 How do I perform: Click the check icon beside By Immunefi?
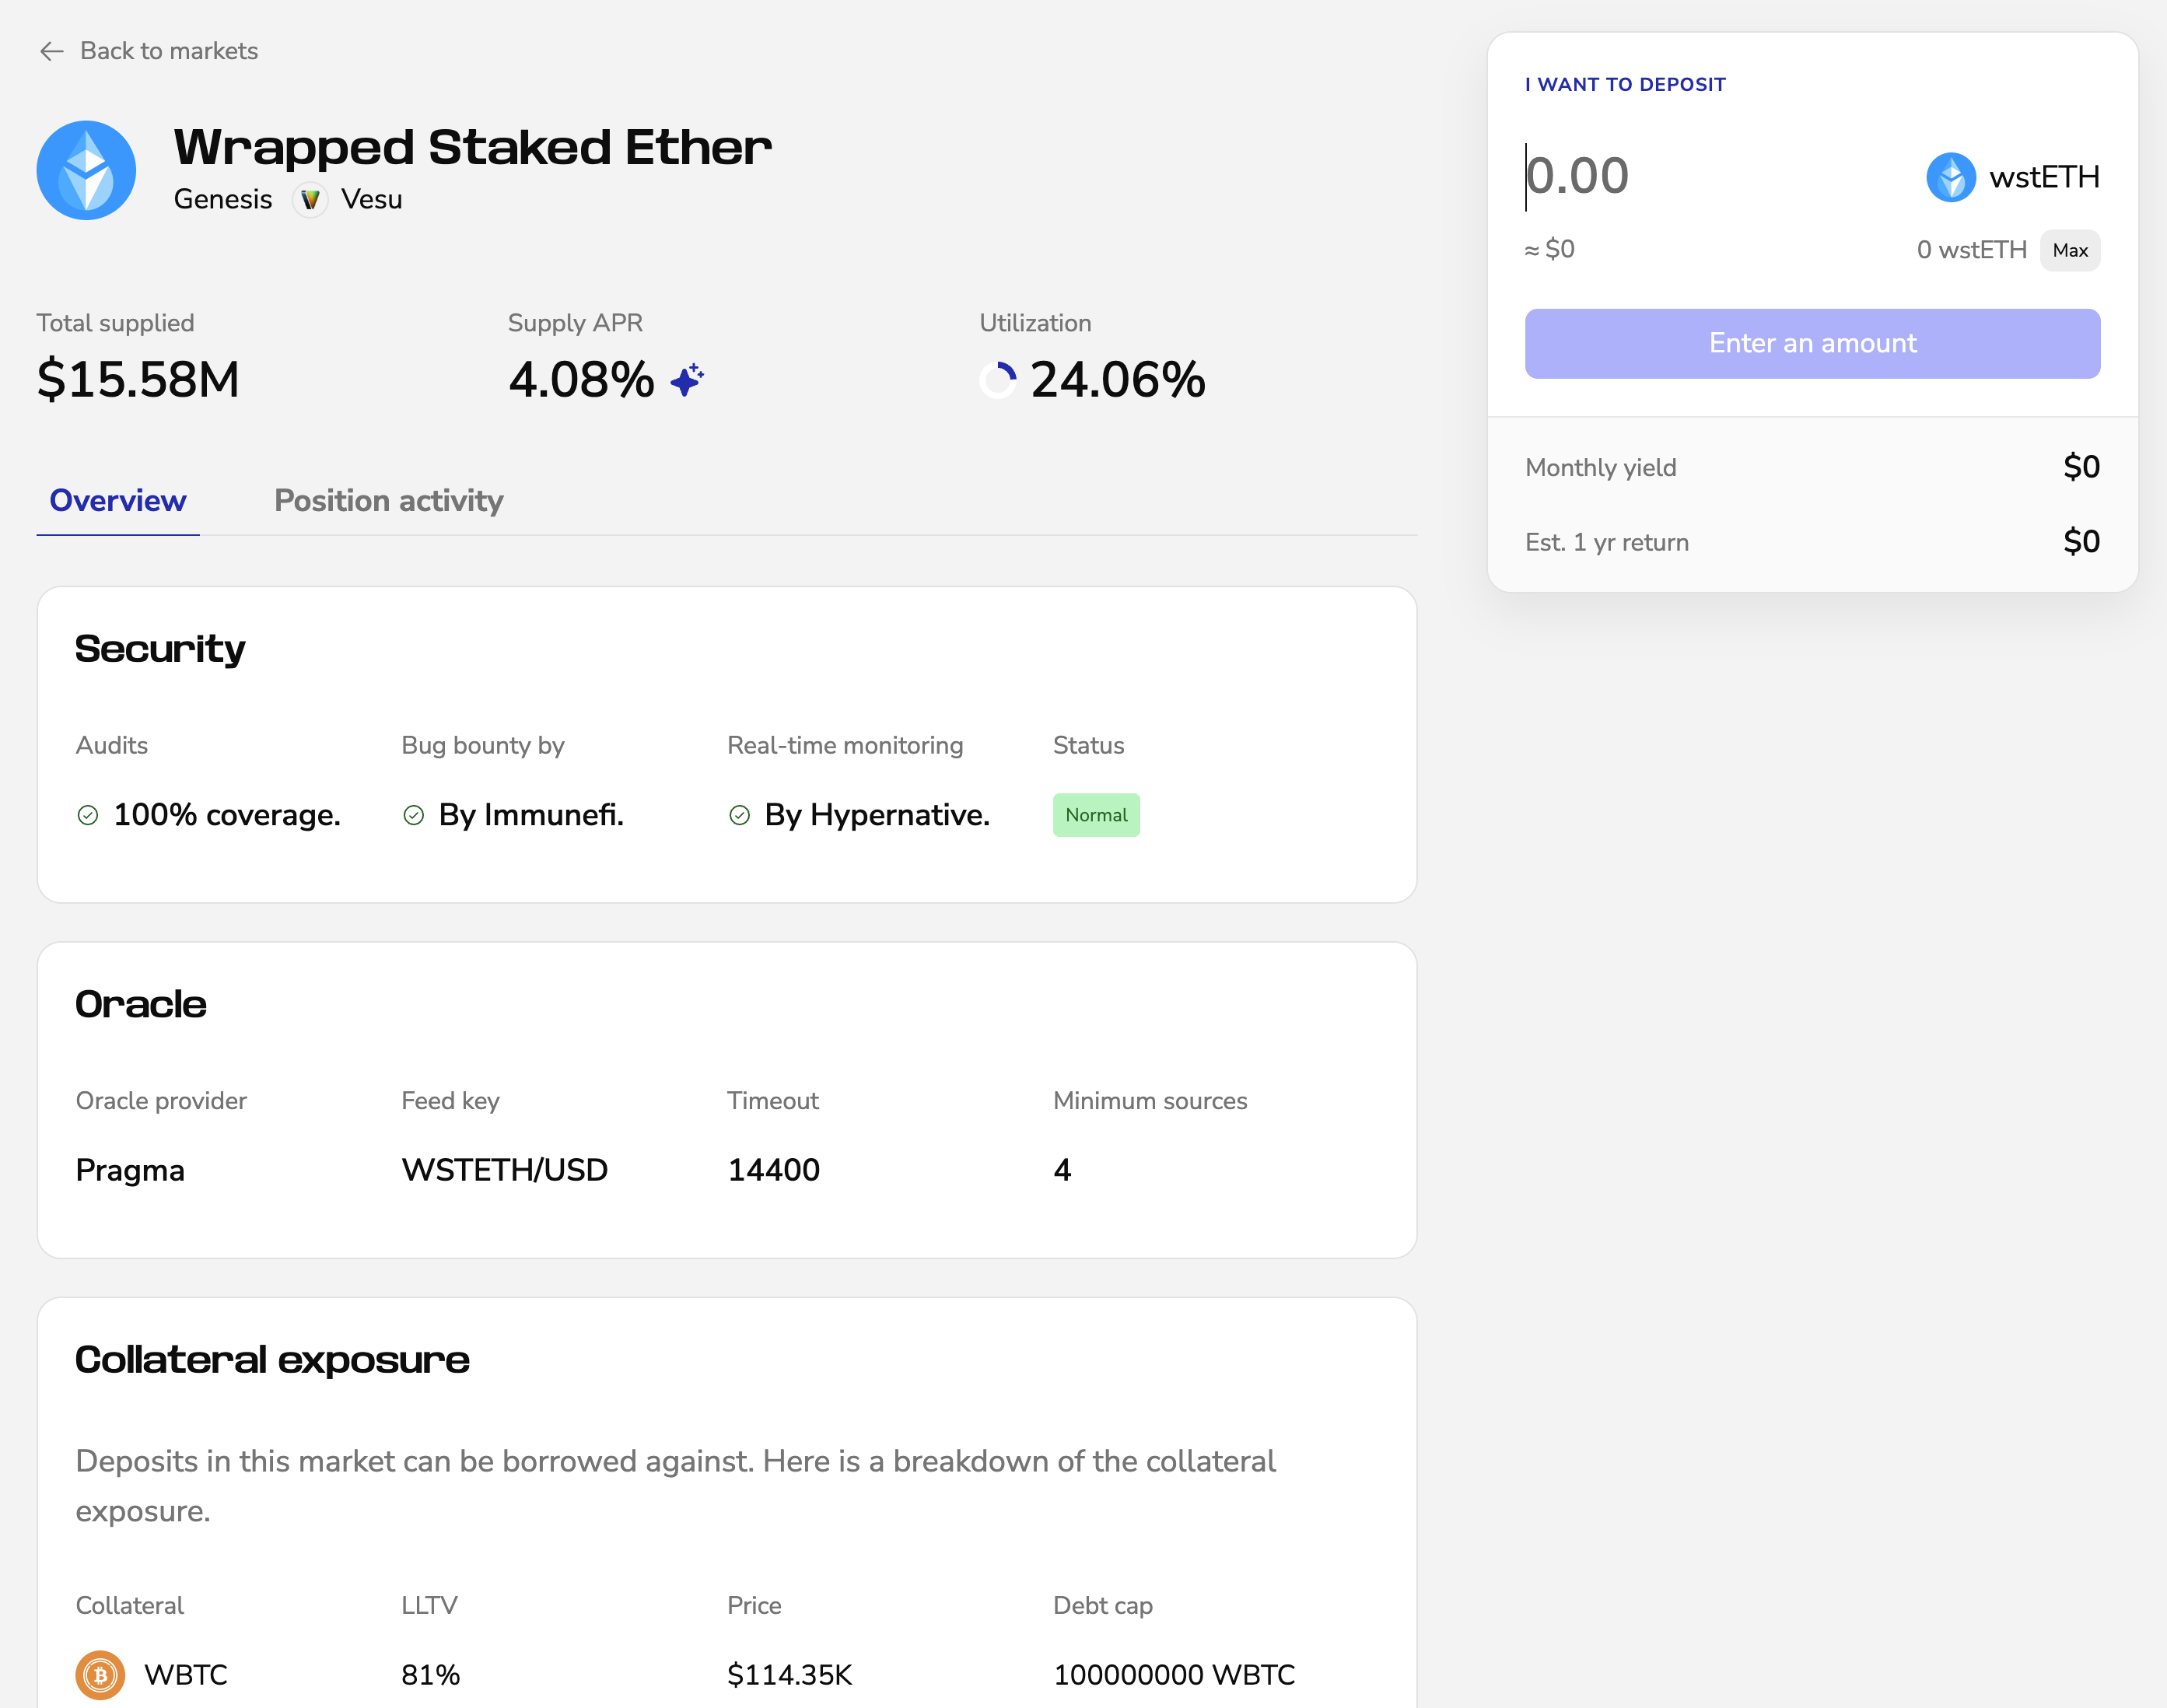coord(414,815)
